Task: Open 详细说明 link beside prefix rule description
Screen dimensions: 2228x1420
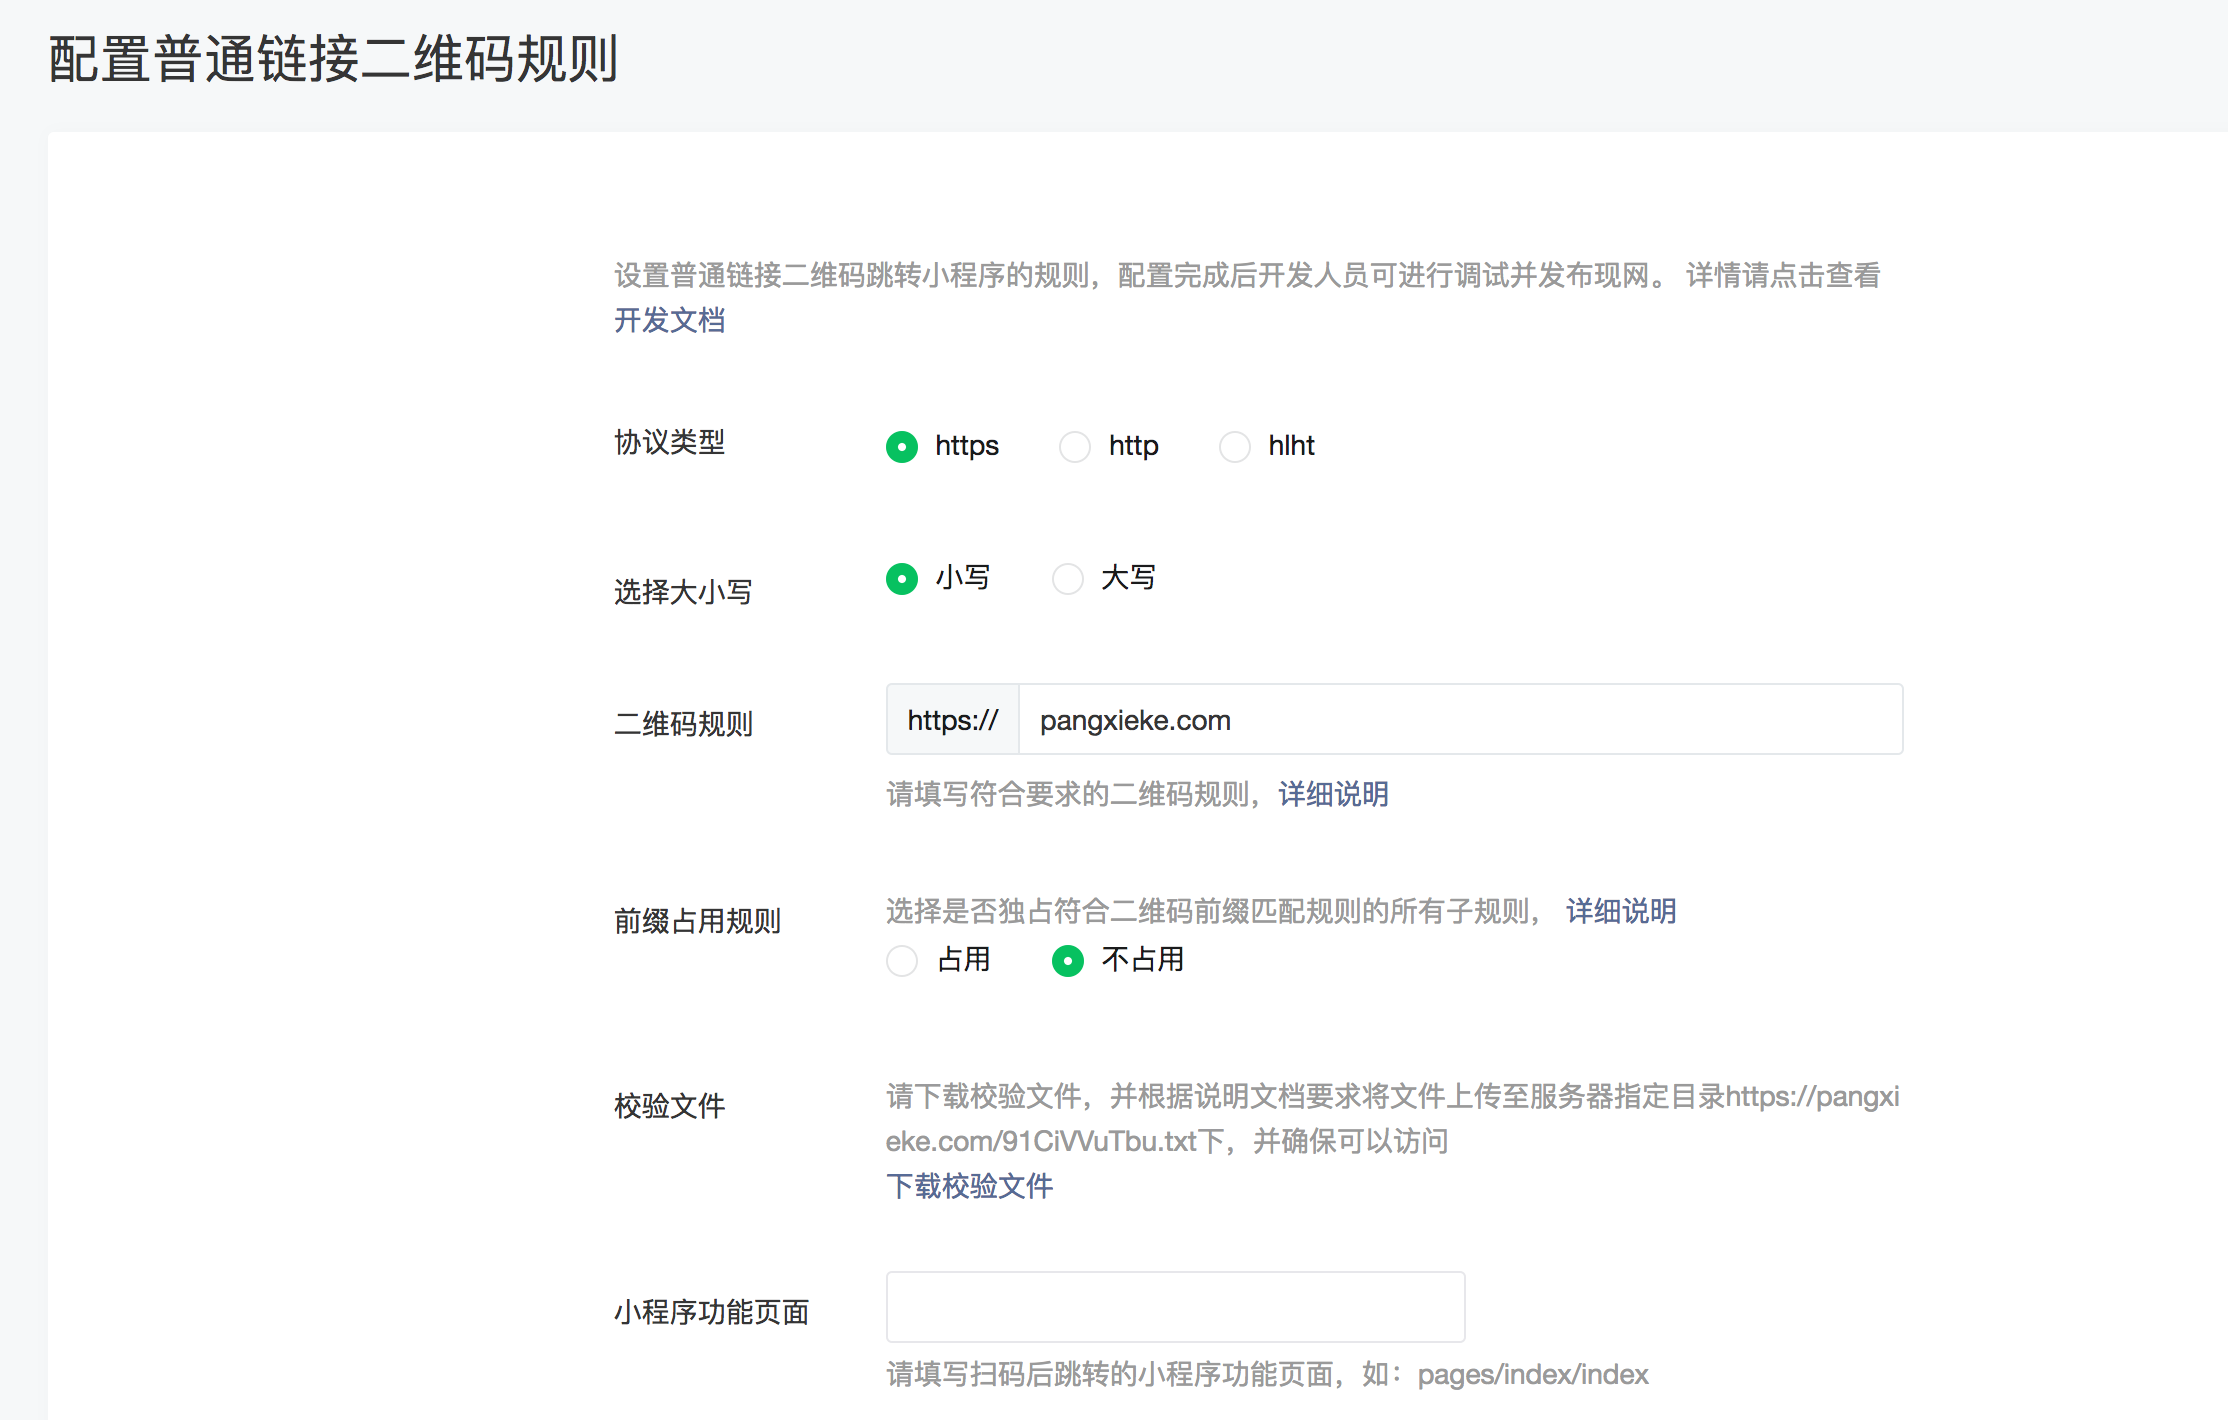Action: 1620,911
